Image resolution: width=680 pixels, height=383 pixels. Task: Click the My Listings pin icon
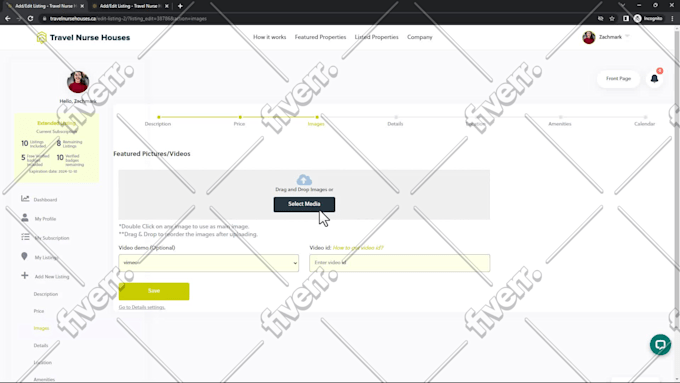tap(24, 256)
